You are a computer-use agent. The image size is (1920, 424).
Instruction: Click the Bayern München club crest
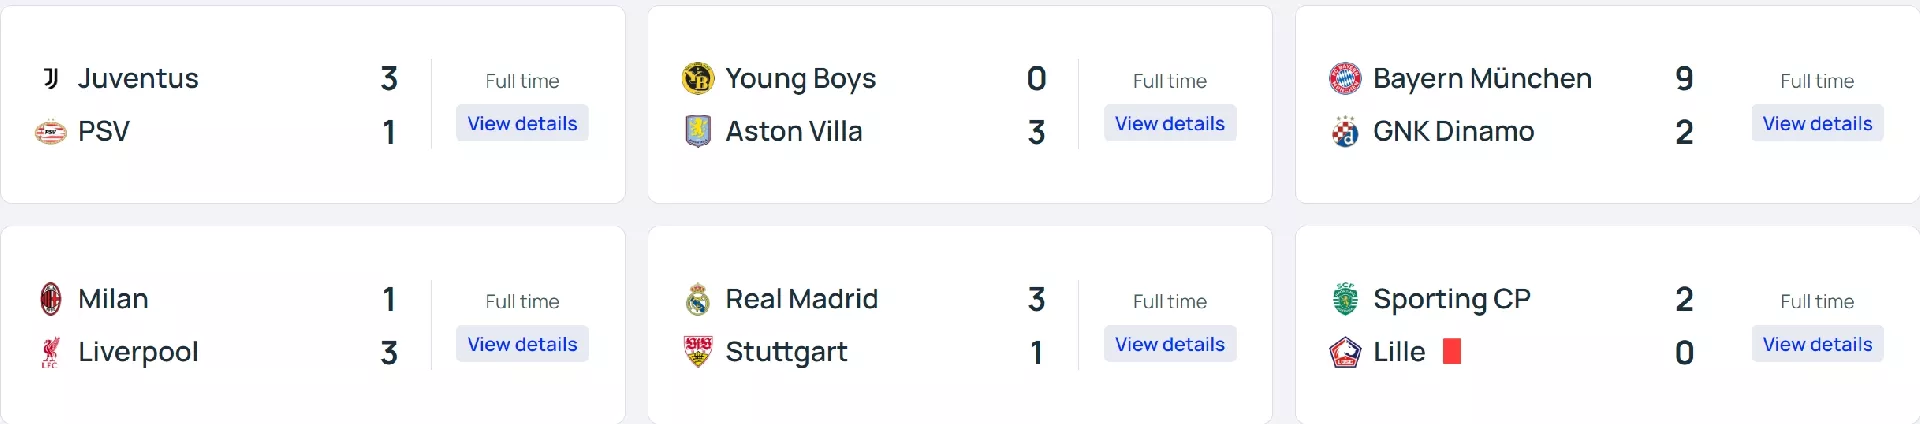[x=1345, y=78]
